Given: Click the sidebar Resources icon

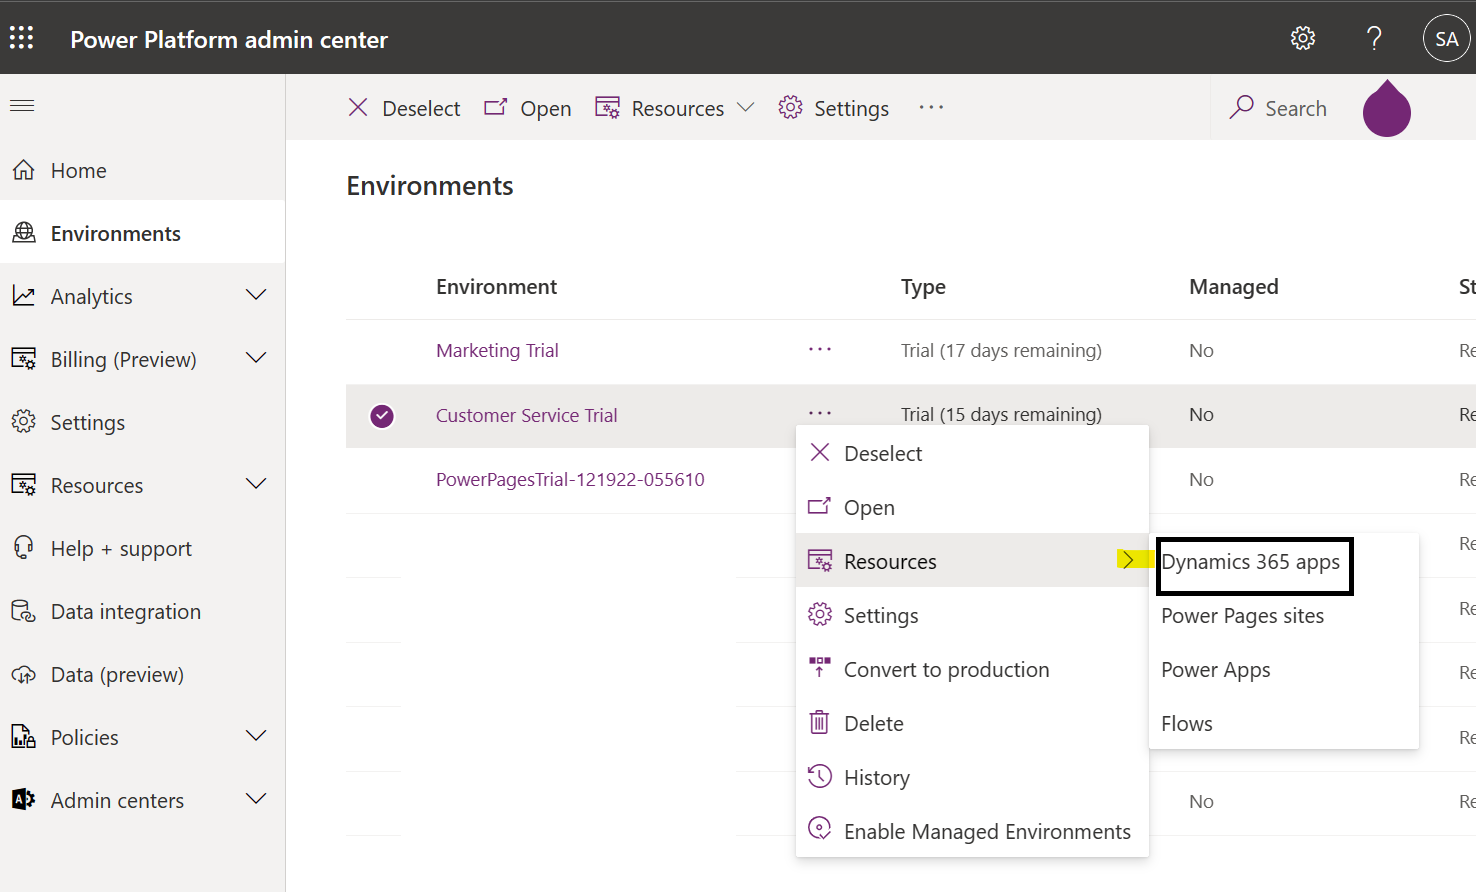Looking at the screenshot, I should tap(24, 485).
